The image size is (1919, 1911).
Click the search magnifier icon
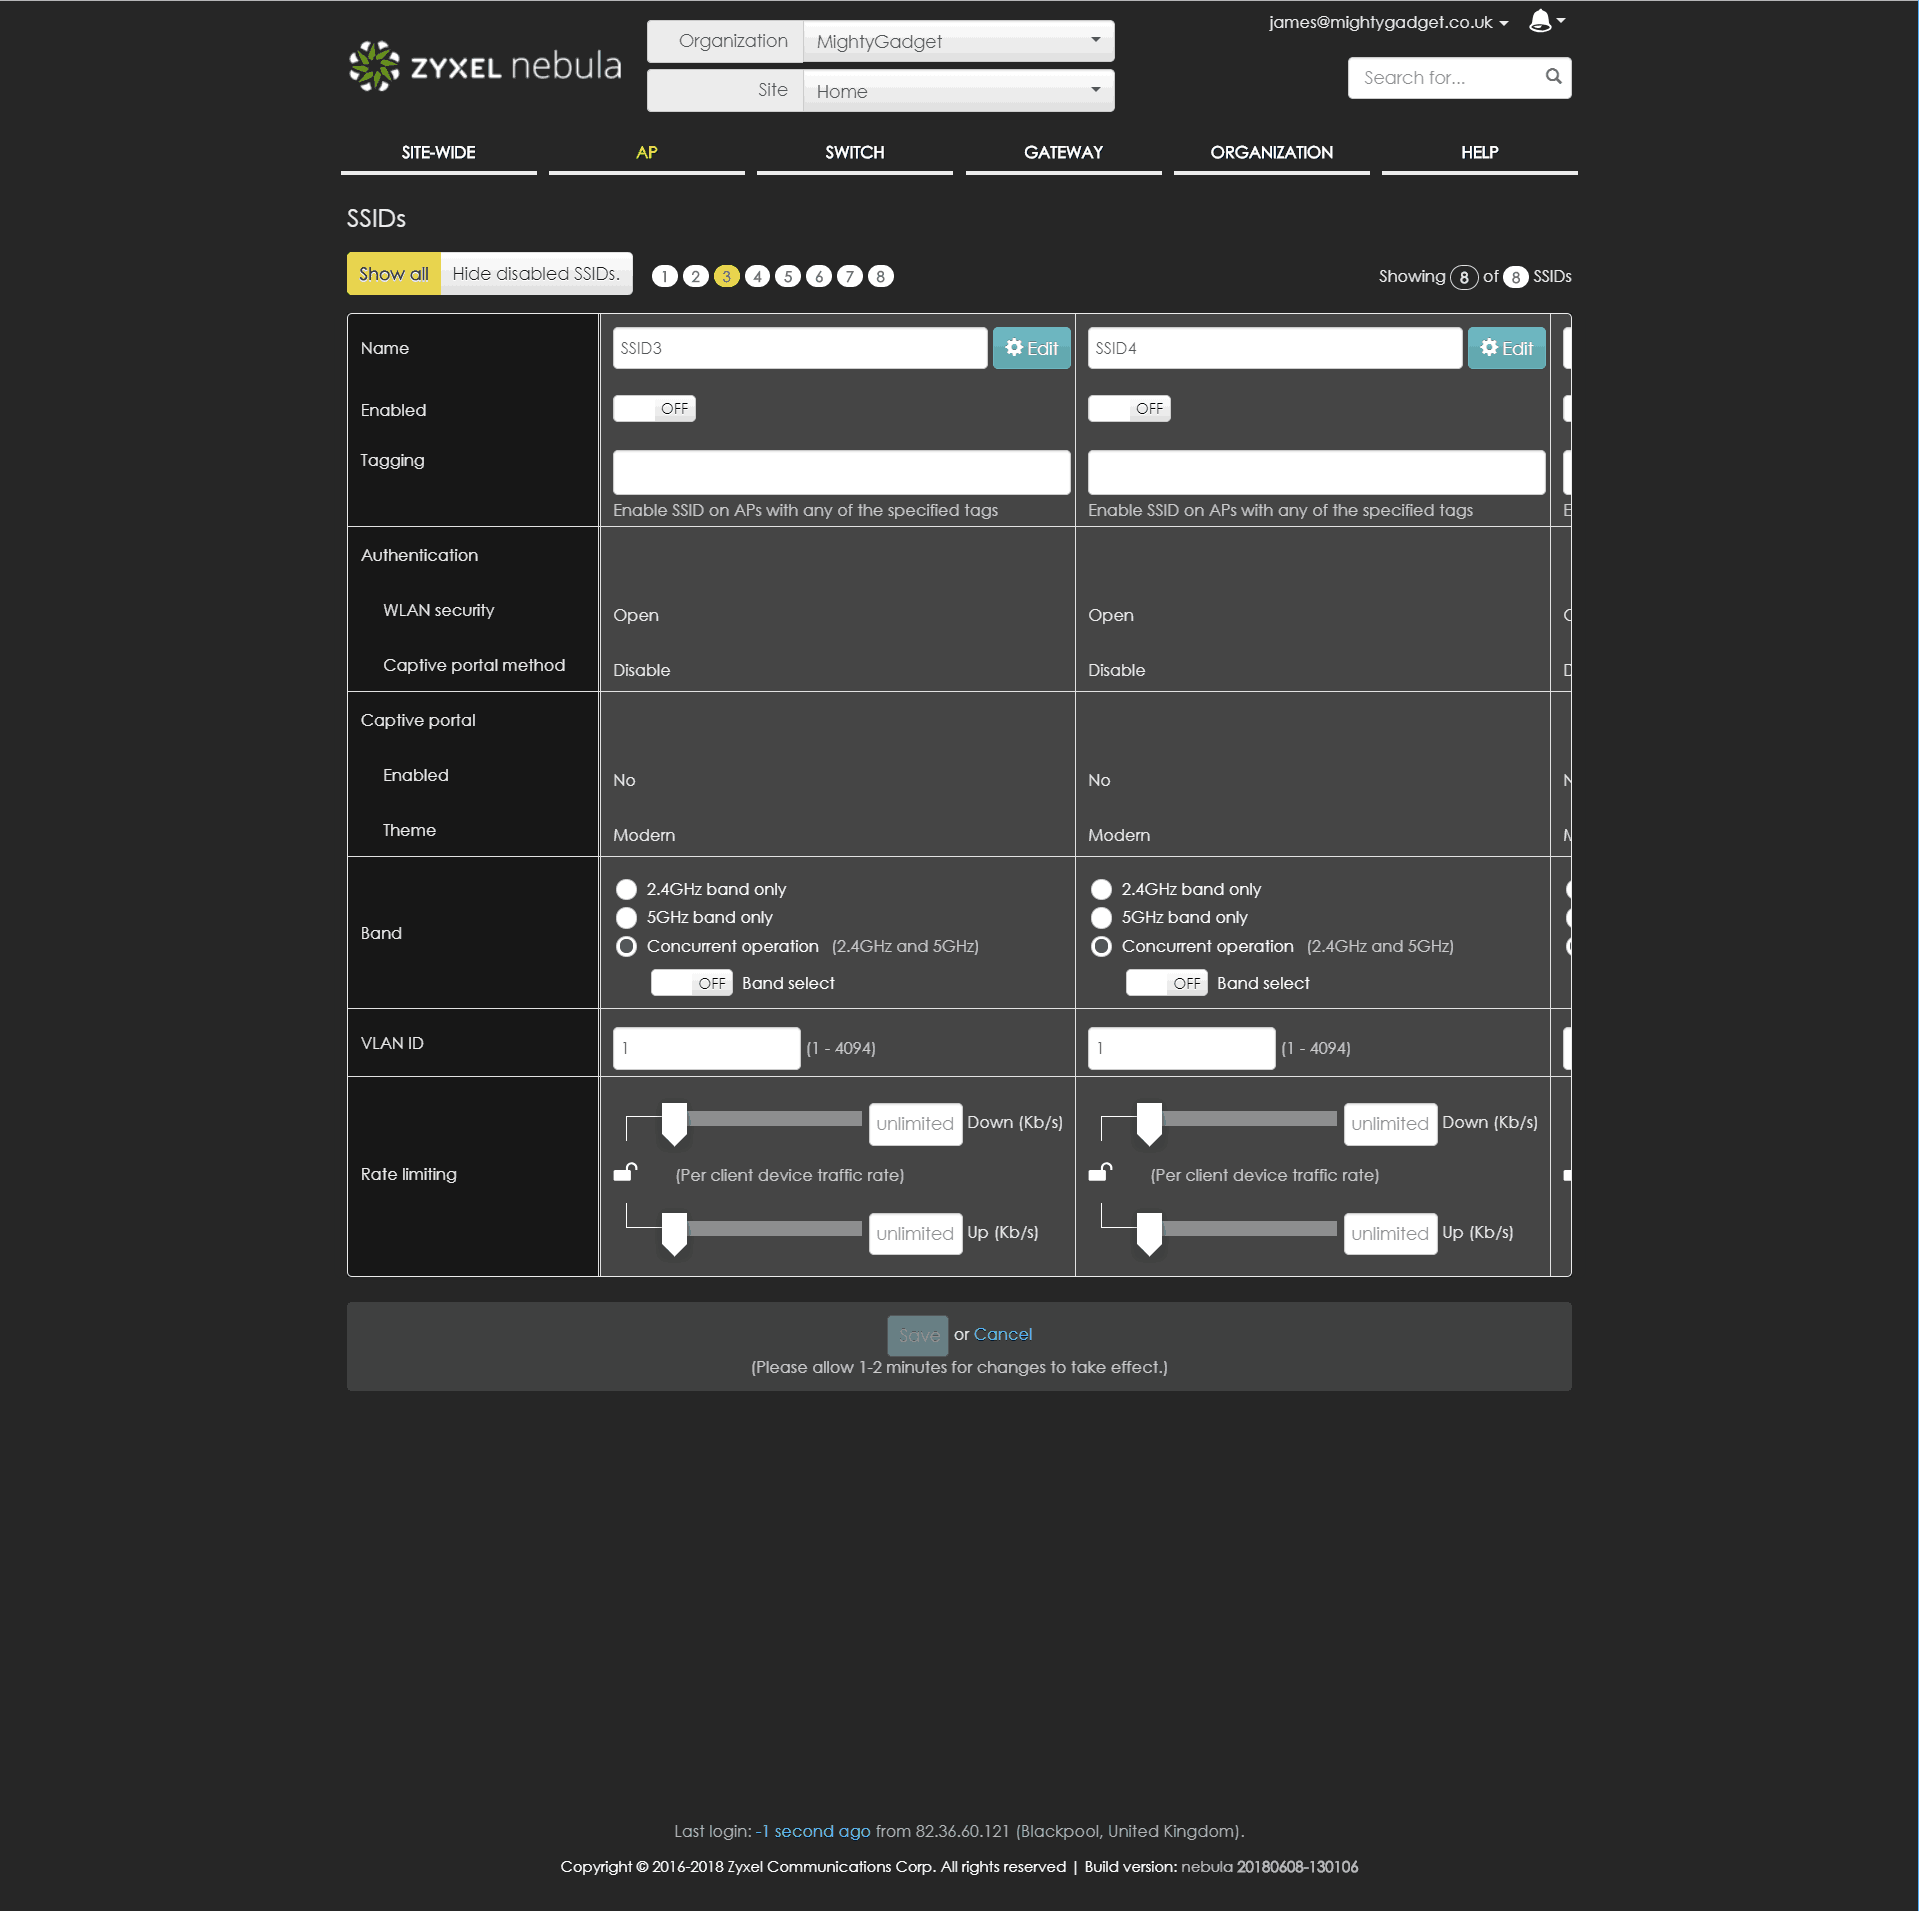click(x=1553, y=77)
